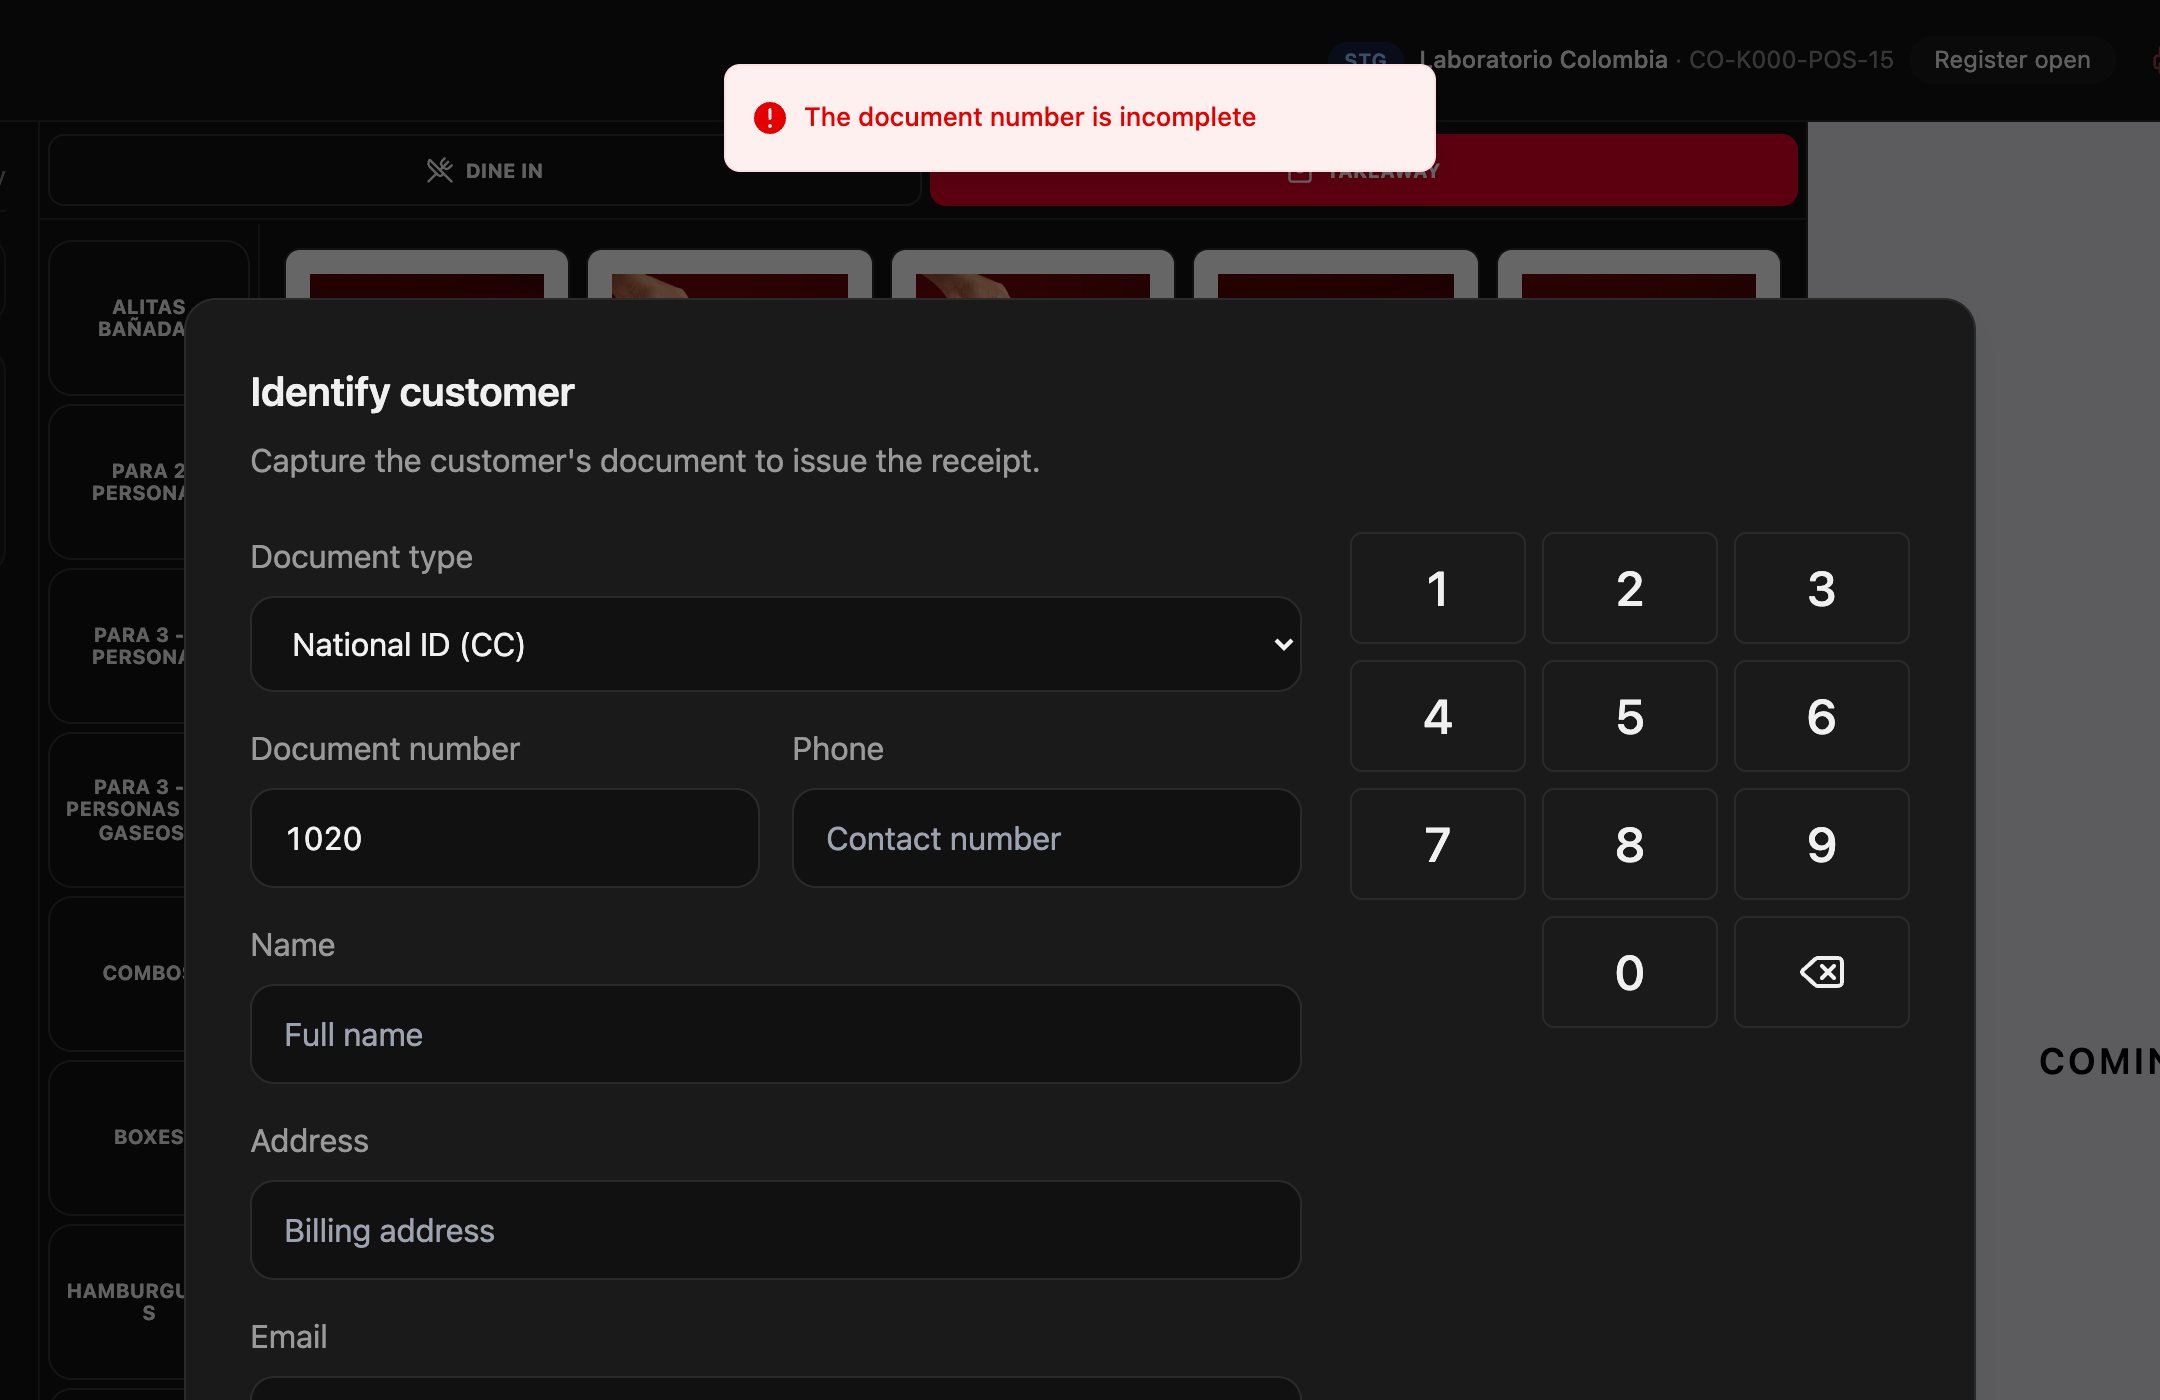Focus the Document number field
This screenshot has height=1400, width=2160.
pyautogui.click(x=505, y=838)
